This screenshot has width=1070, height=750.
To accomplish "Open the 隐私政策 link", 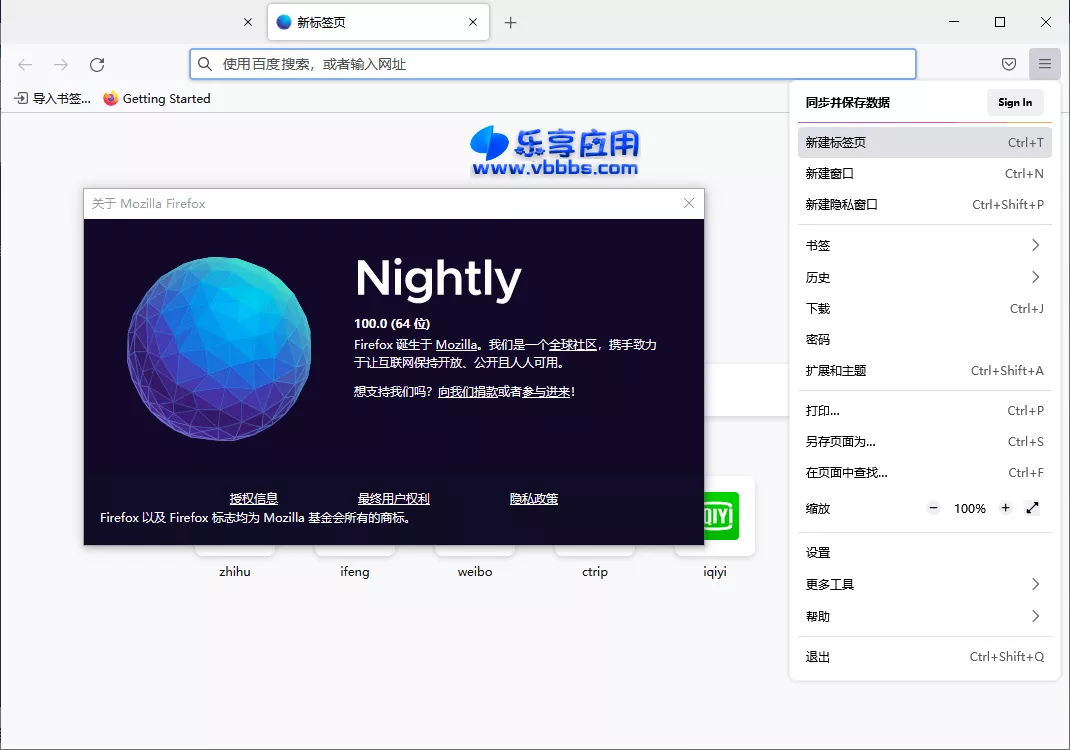I will click(533, 498).
